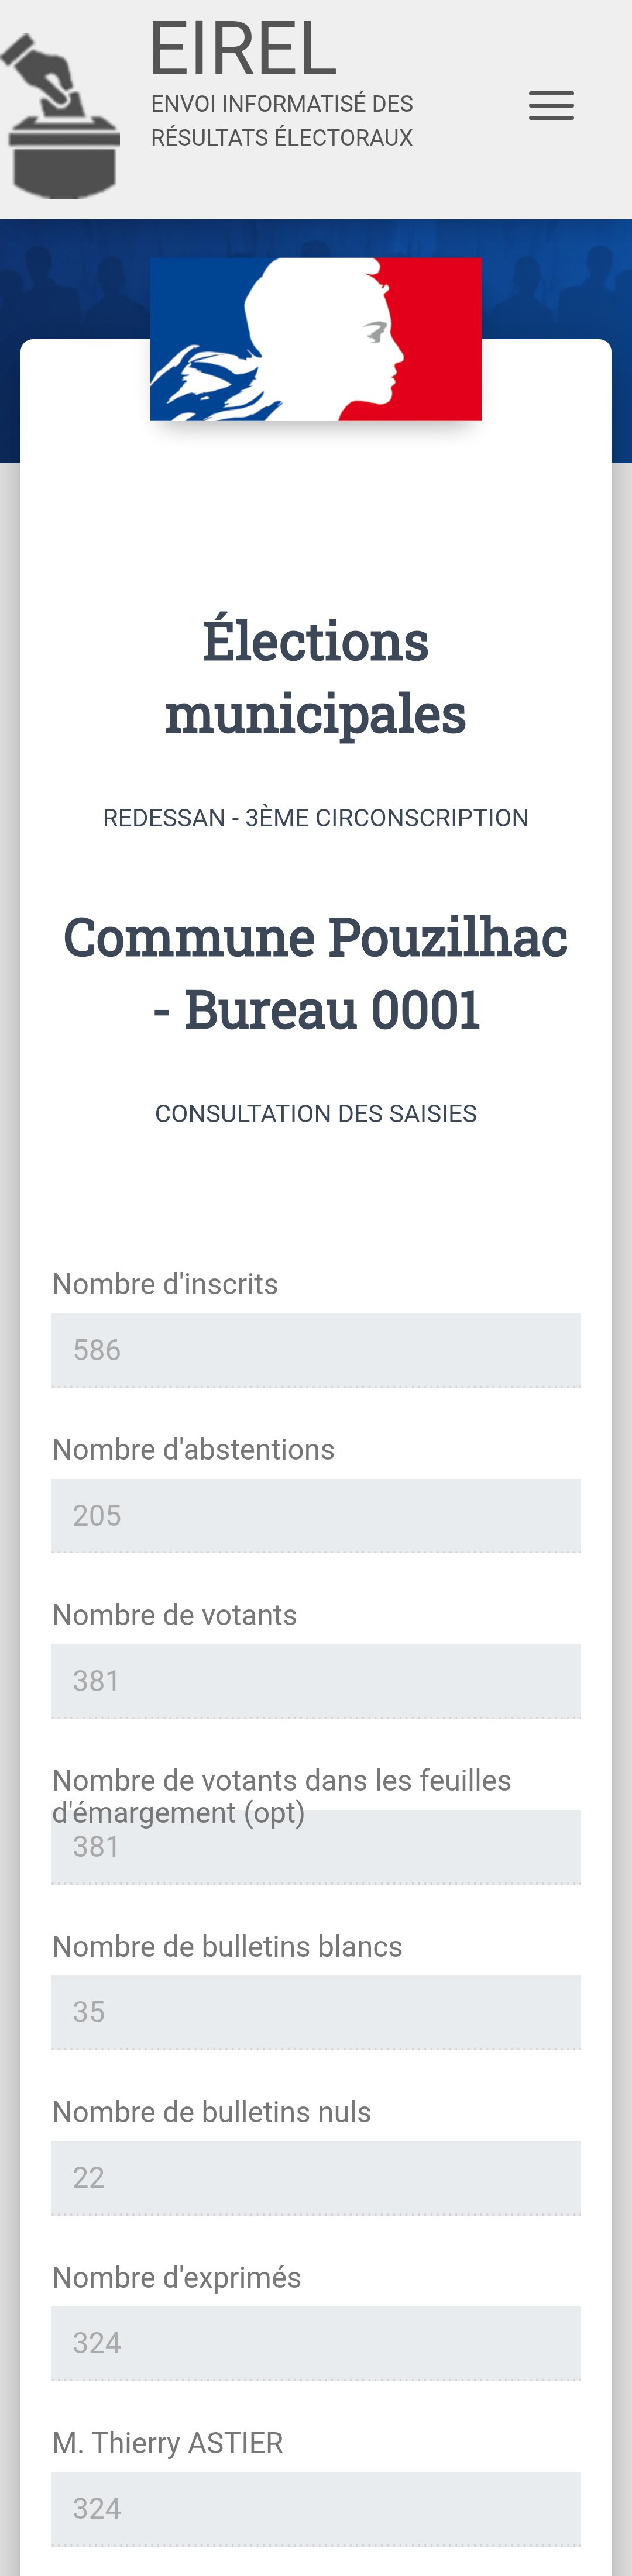
Task: Click the Nombre de votants field
Action: 316,1681
